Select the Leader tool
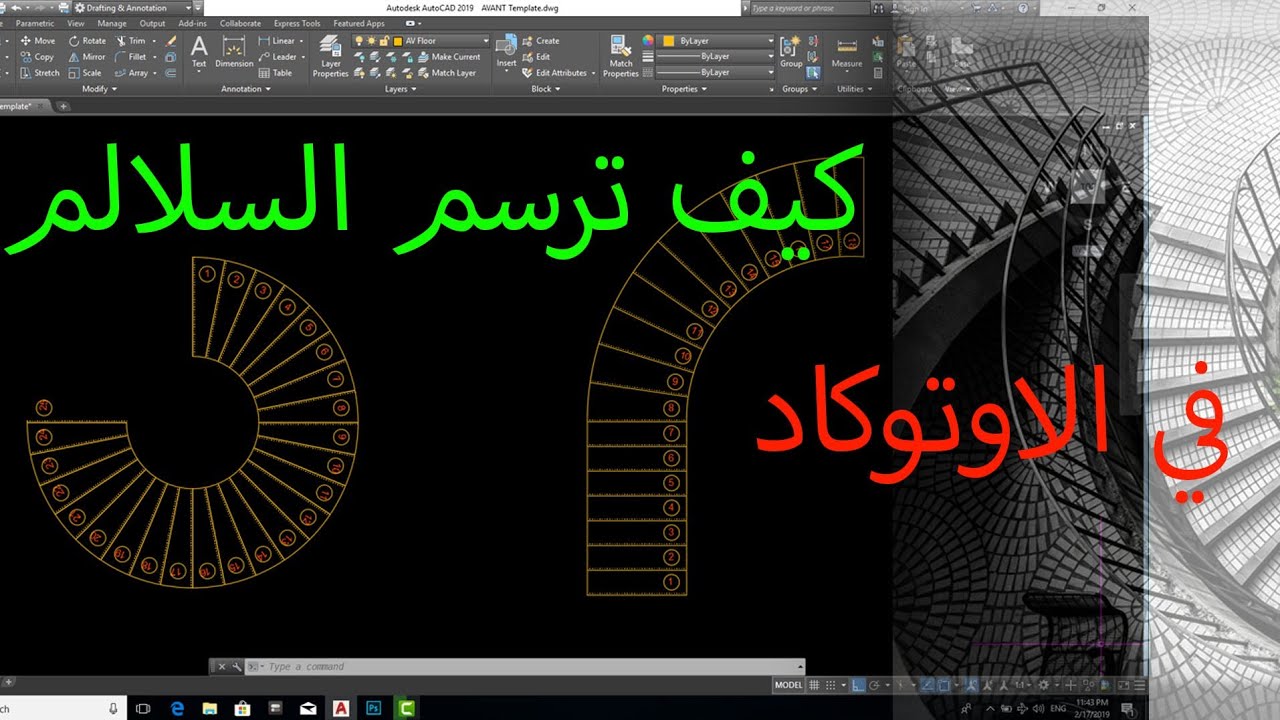 278,57
